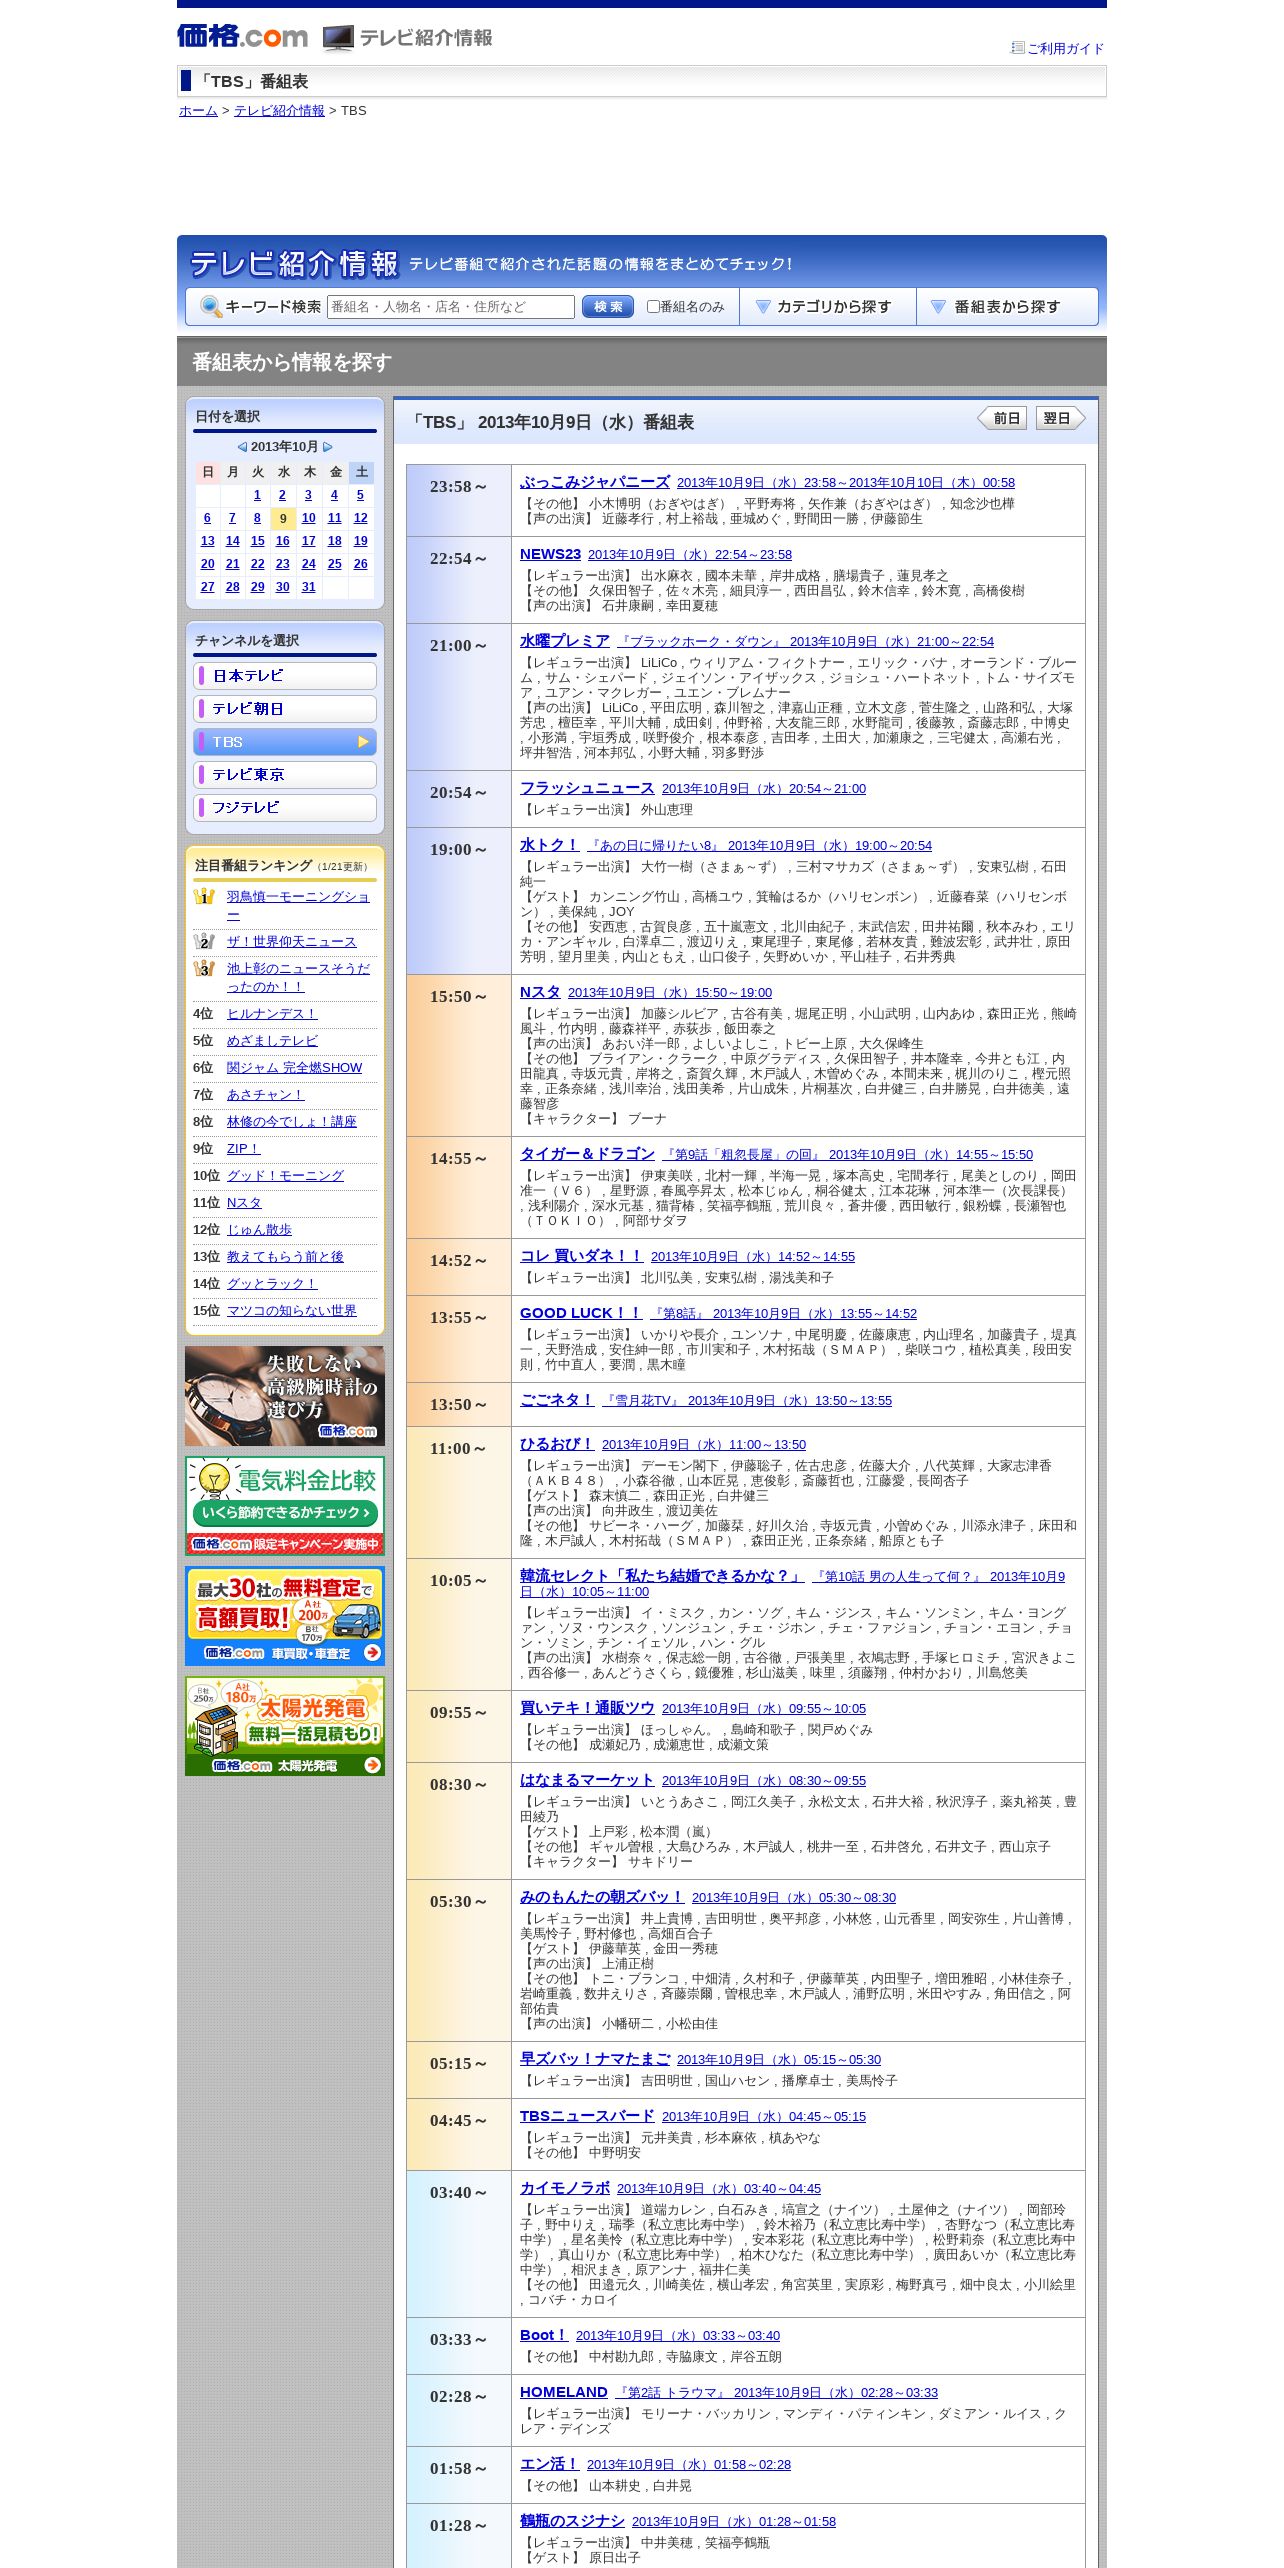Click the 前日 previous day button
The image size is (1284, 2568).
tap(1002, 418)
